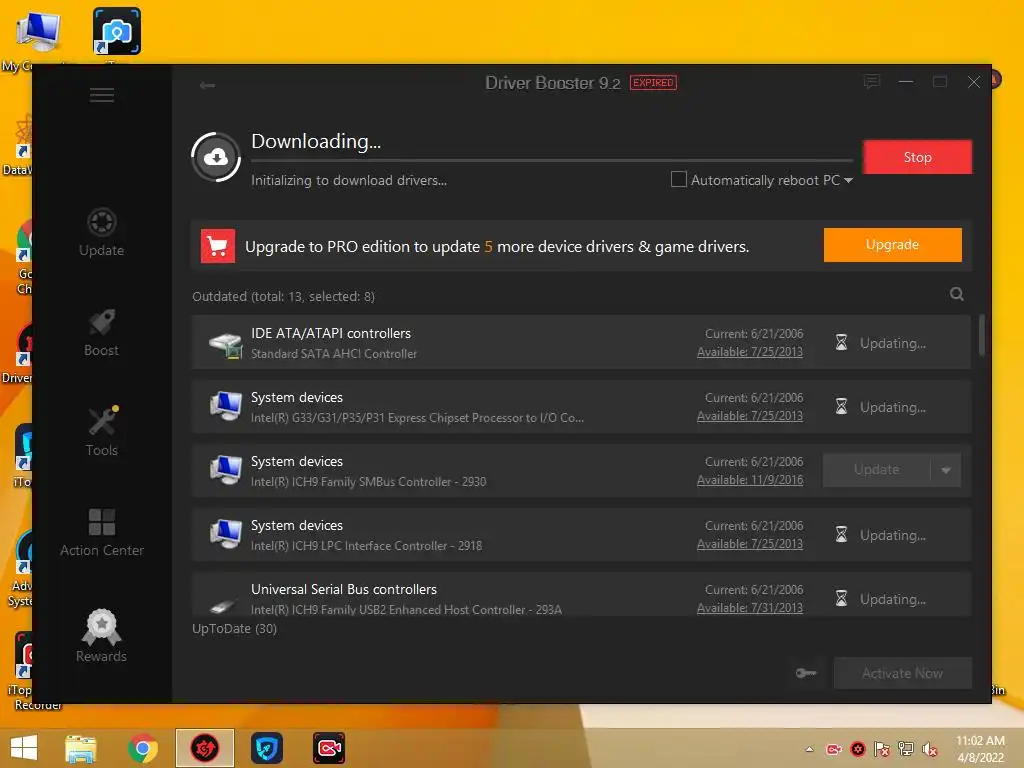Viewport: 1024px width, 768px height.
Task: Select the Outdated (total: 13, selected: 8) label
Action: (x=283, y=296)
